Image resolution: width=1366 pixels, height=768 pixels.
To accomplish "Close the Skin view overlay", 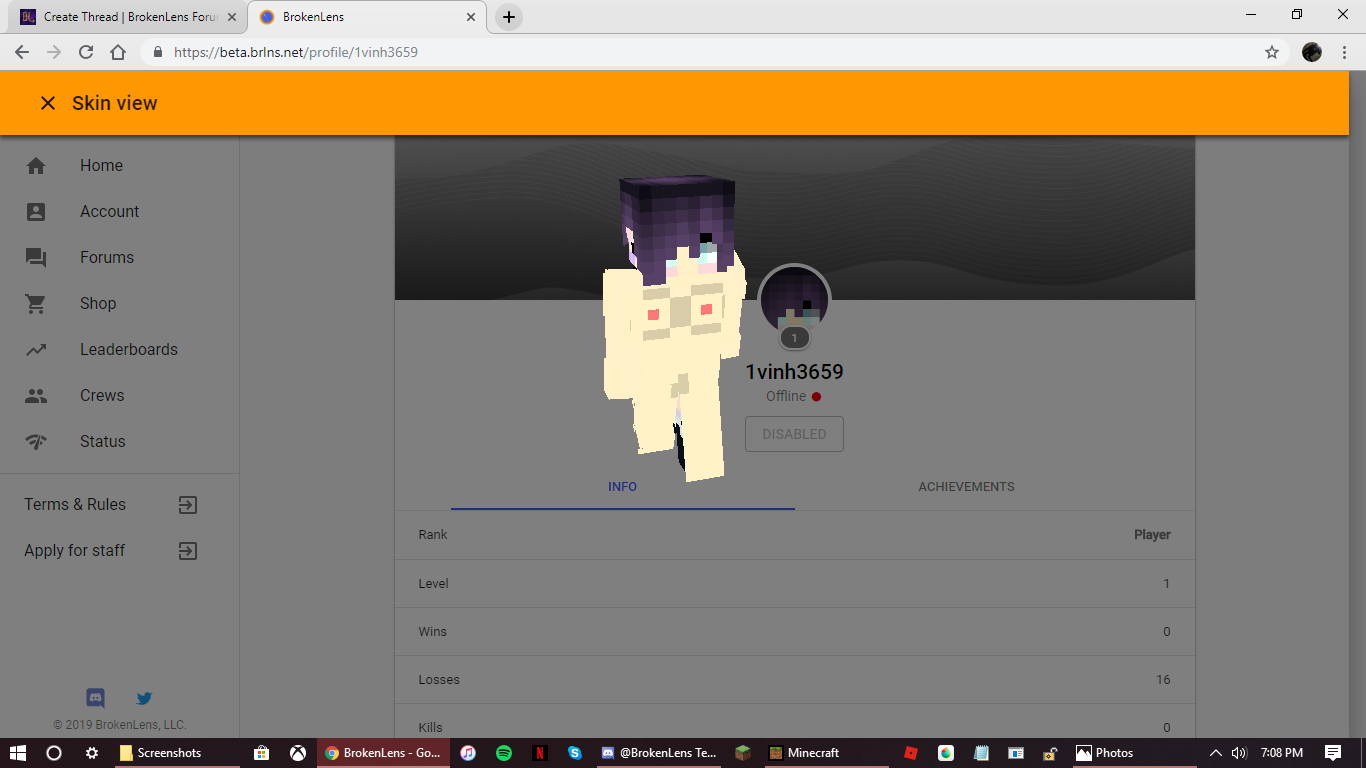I will point(47,103).
